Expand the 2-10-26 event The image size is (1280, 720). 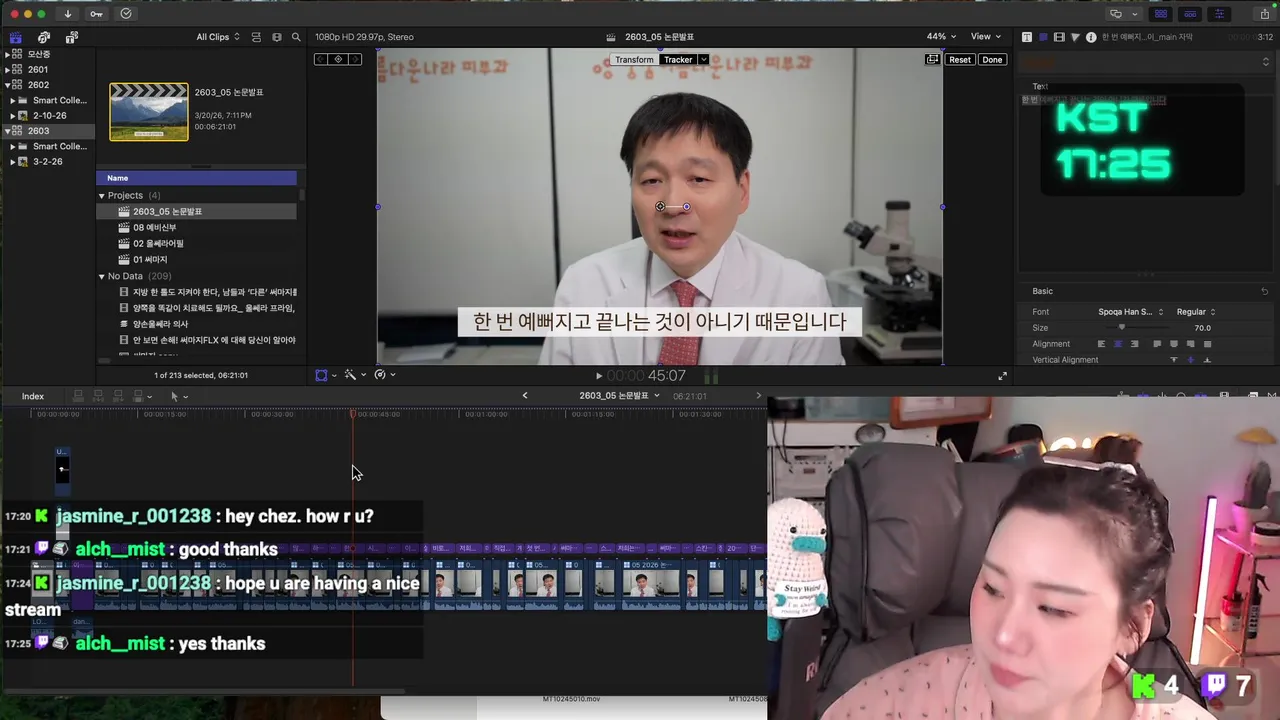pyautogui.click(x=13, y=116)
